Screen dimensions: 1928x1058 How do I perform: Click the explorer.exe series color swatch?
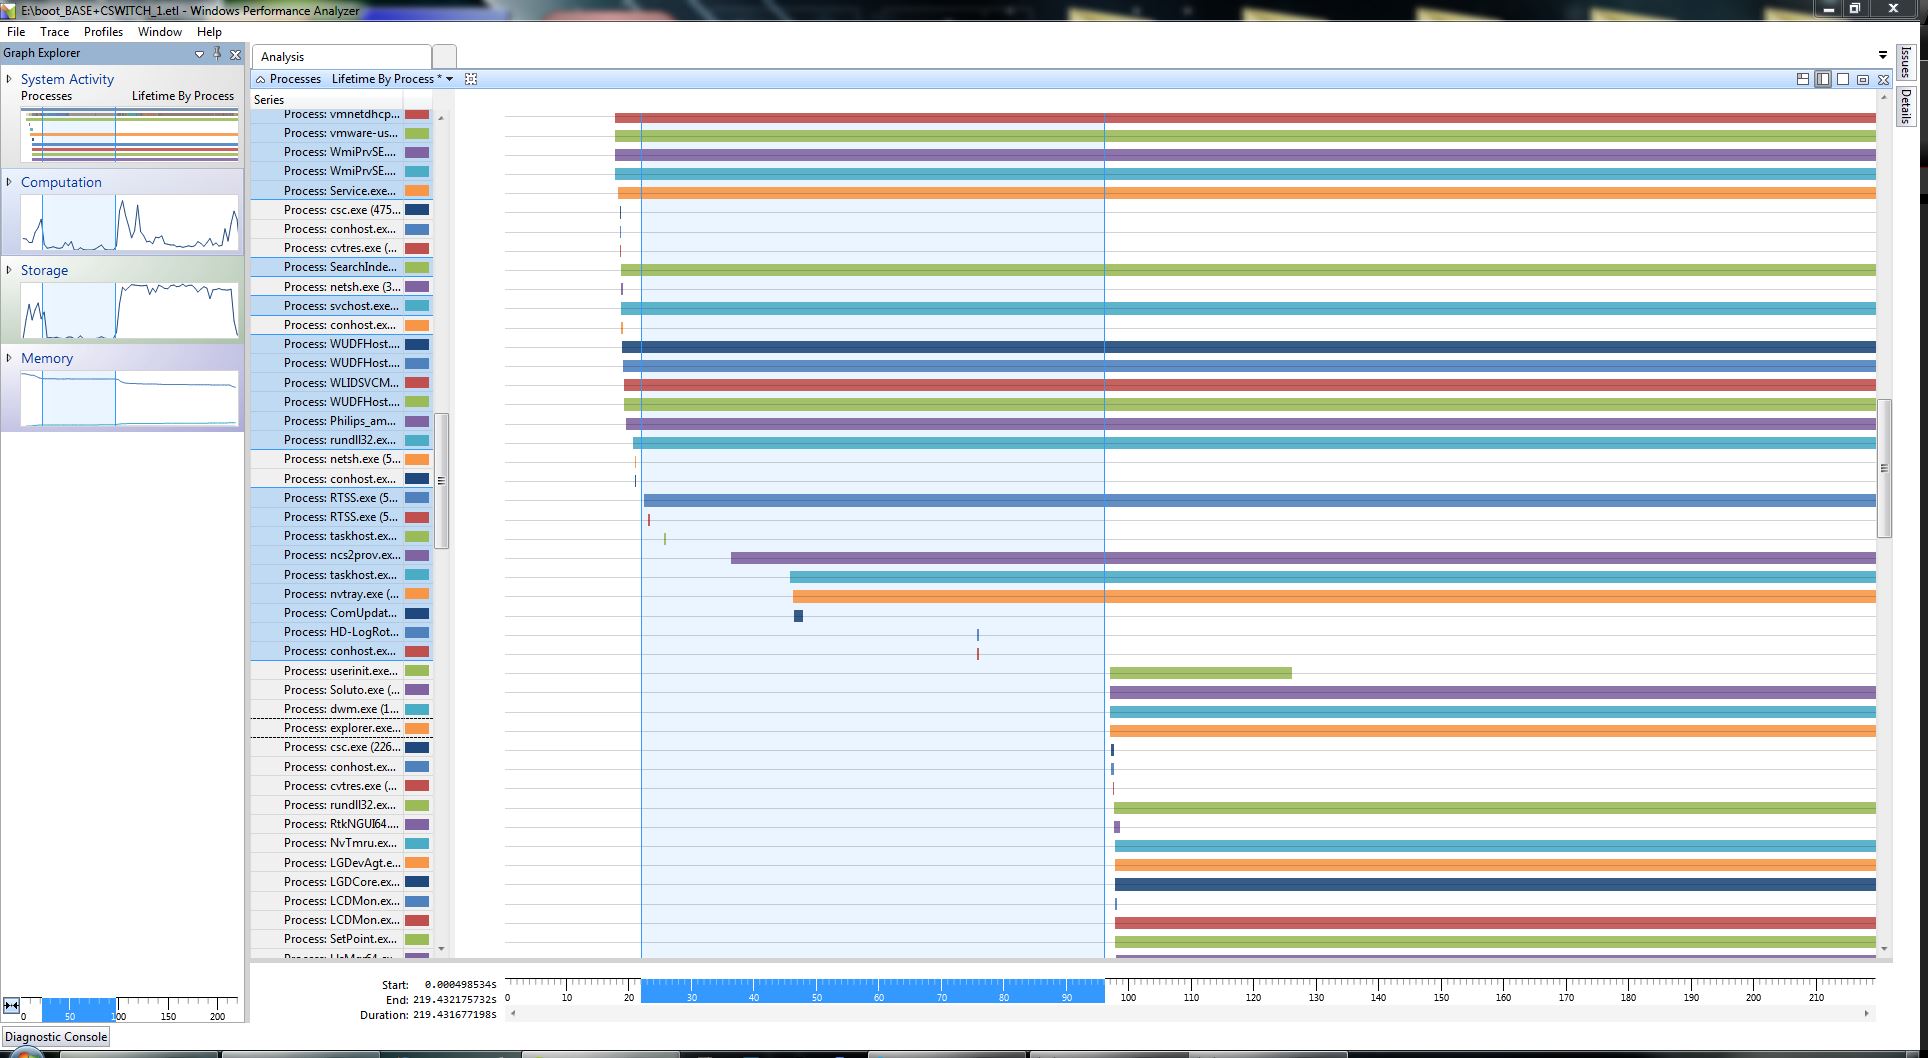[416, 728]
